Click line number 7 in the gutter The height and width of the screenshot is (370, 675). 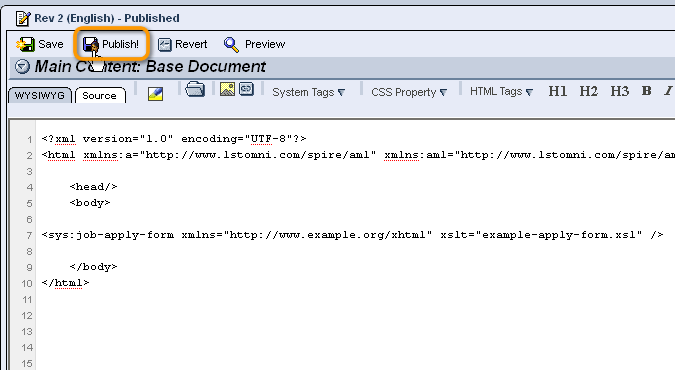point(29,236)
